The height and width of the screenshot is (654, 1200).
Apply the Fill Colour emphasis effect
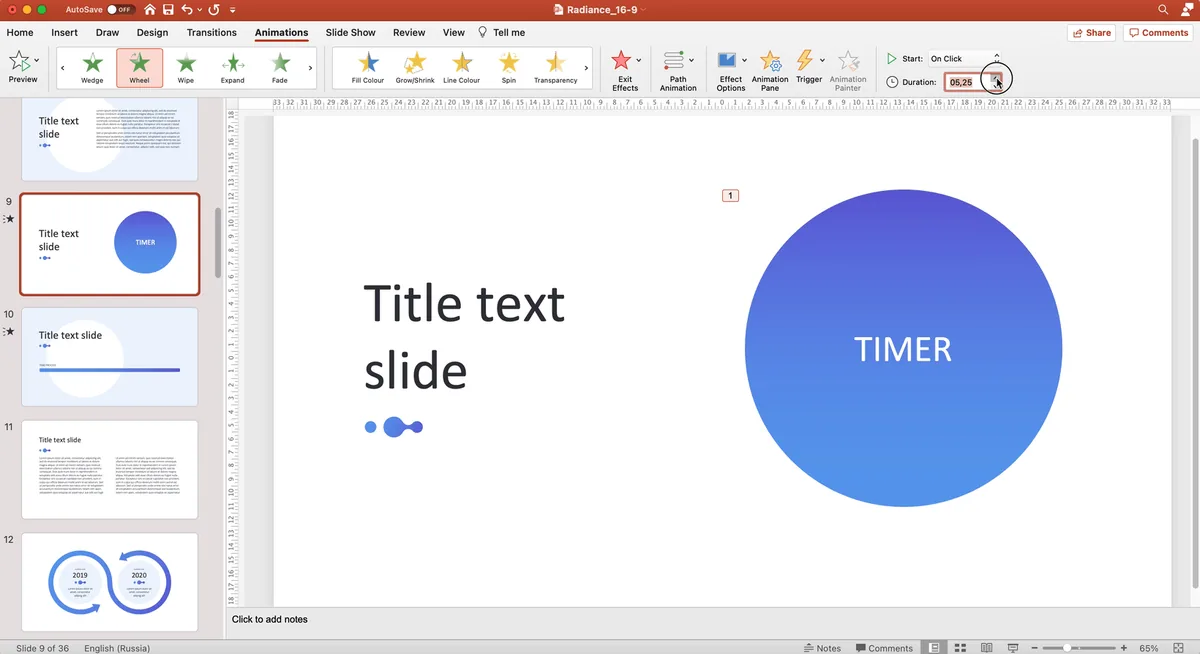(x=368, y=68)
